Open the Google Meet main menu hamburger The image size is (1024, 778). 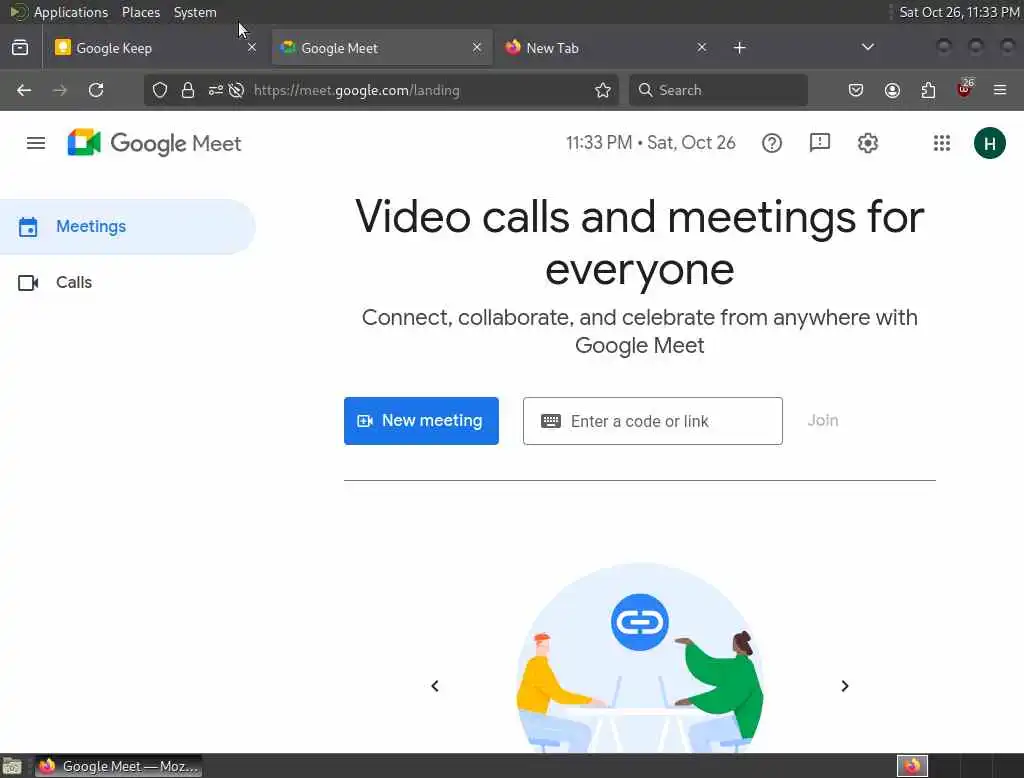click(x=36, y=143)
